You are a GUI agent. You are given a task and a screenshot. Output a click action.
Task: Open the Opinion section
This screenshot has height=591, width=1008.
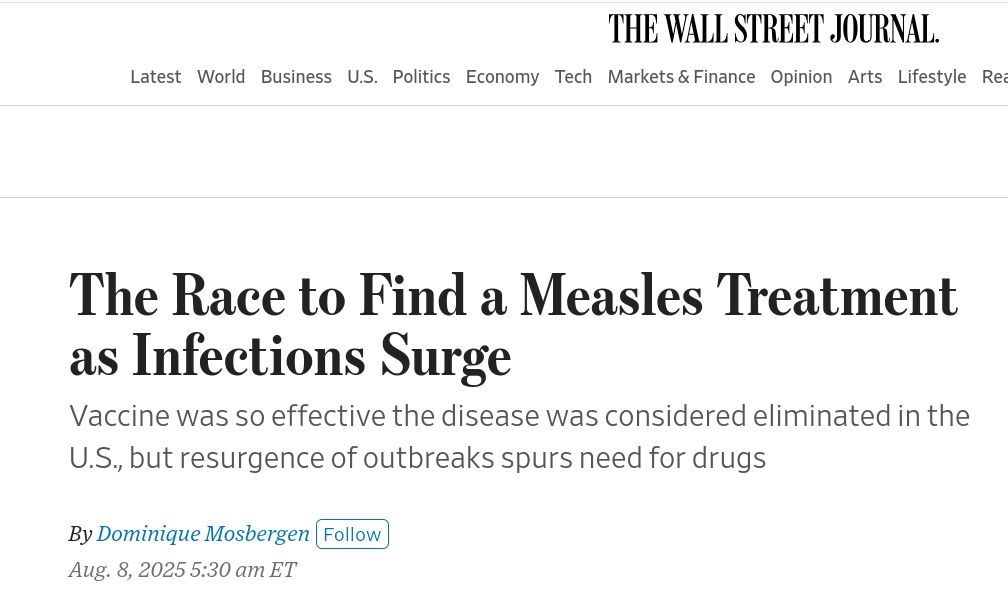tap(801, 77)
